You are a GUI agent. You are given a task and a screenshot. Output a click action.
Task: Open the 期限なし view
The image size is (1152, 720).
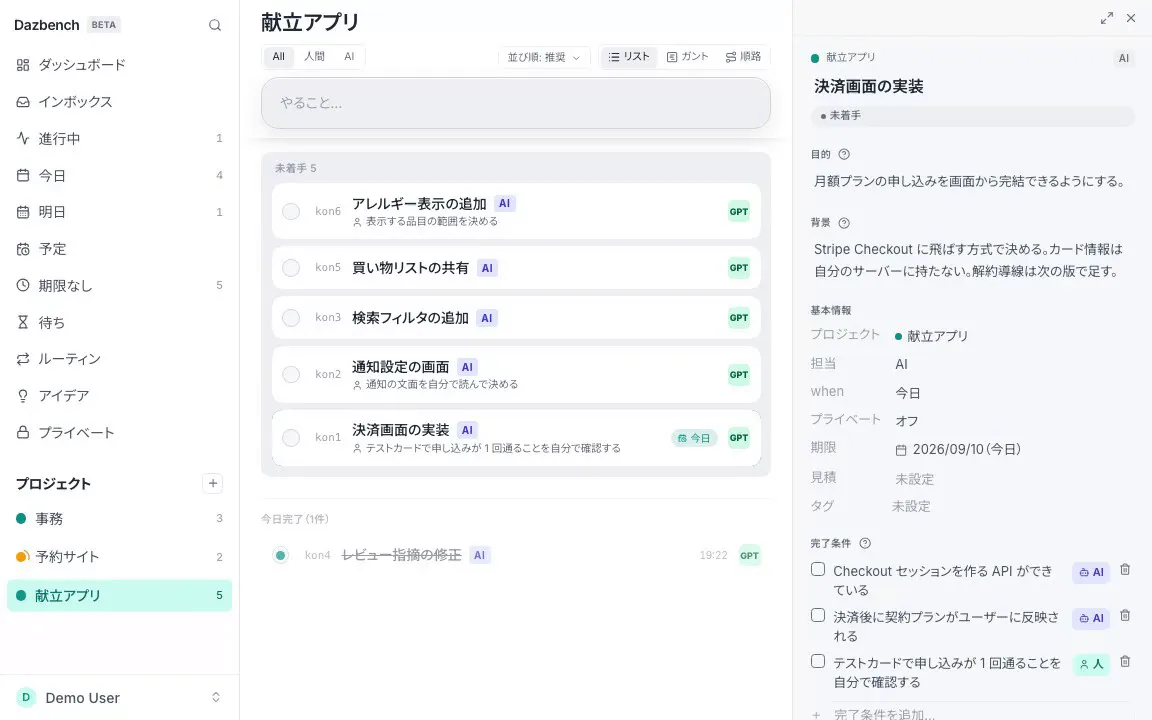coord(119,285)
